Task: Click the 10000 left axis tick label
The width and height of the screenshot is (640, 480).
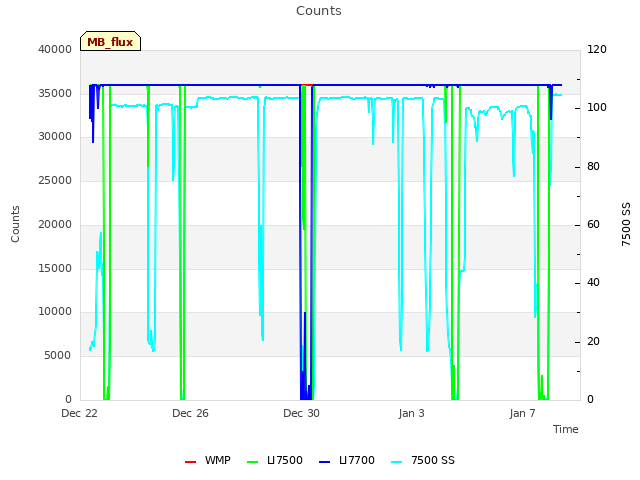Action: point(55,312)
